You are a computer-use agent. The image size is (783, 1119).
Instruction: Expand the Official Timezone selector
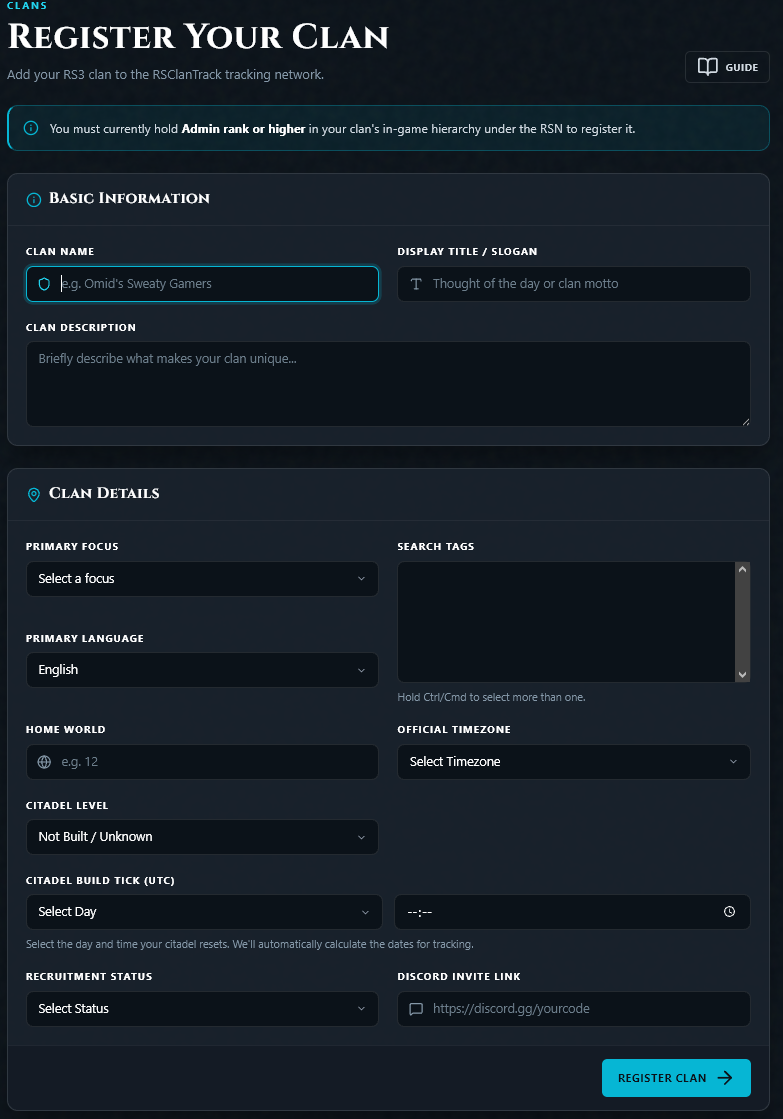[574, 761]
